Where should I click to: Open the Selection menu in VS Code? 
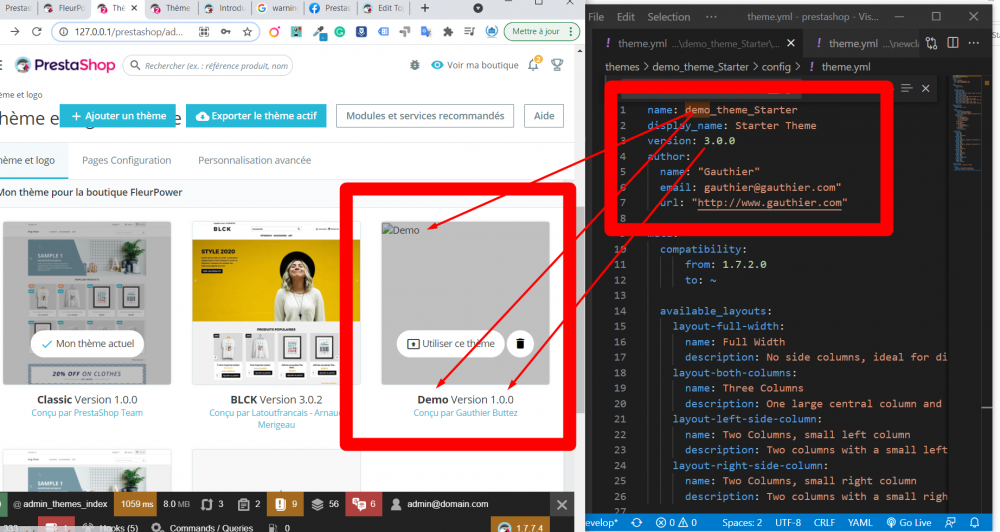(668, 17)
